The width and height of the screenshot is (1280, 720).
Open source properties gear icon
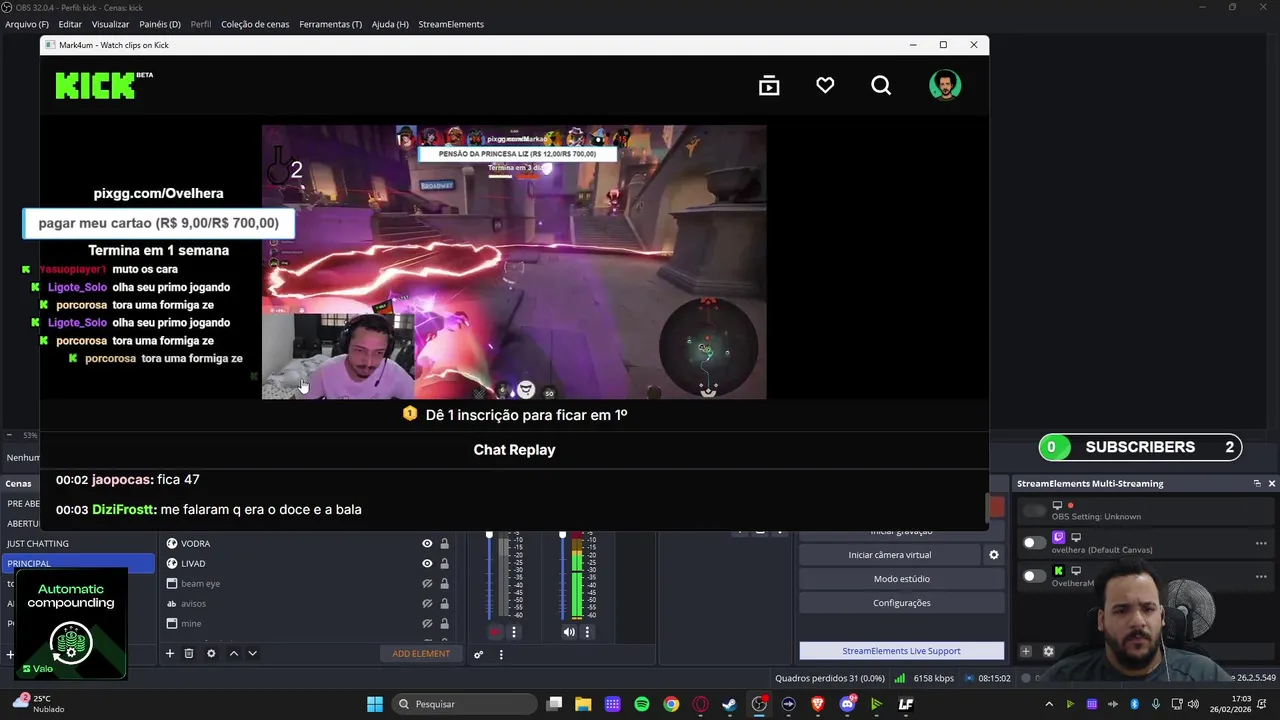[211, 654]
